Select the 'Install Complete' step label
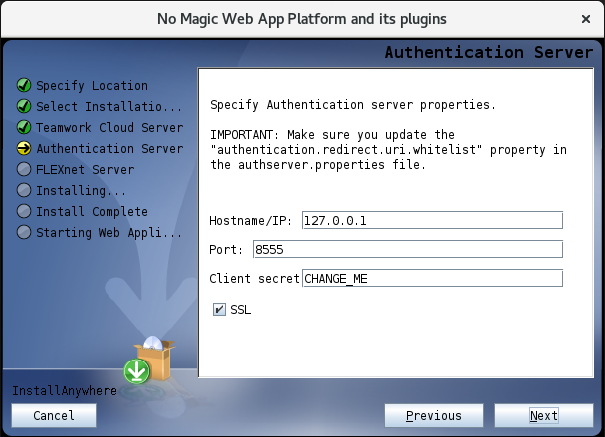This screenshot has width=605, height=437. click(92, 211)
